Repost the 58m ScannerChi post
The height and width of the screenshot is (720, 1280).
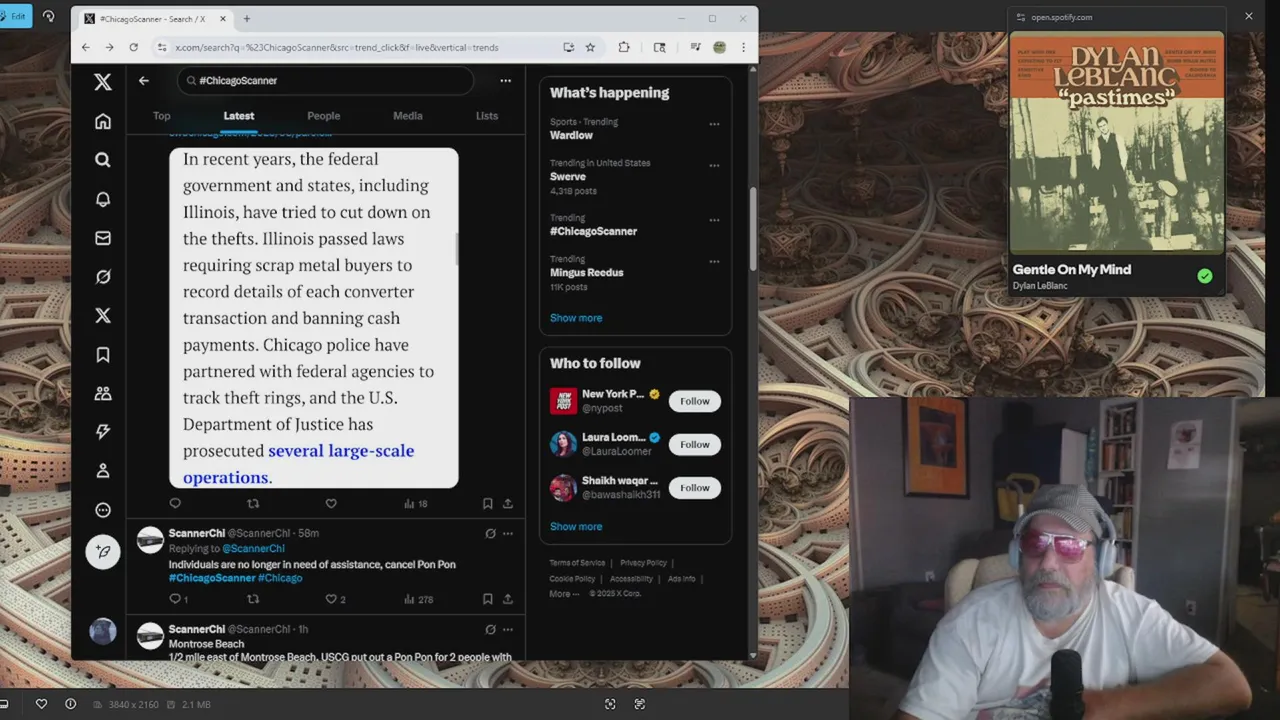click(253, 599)
